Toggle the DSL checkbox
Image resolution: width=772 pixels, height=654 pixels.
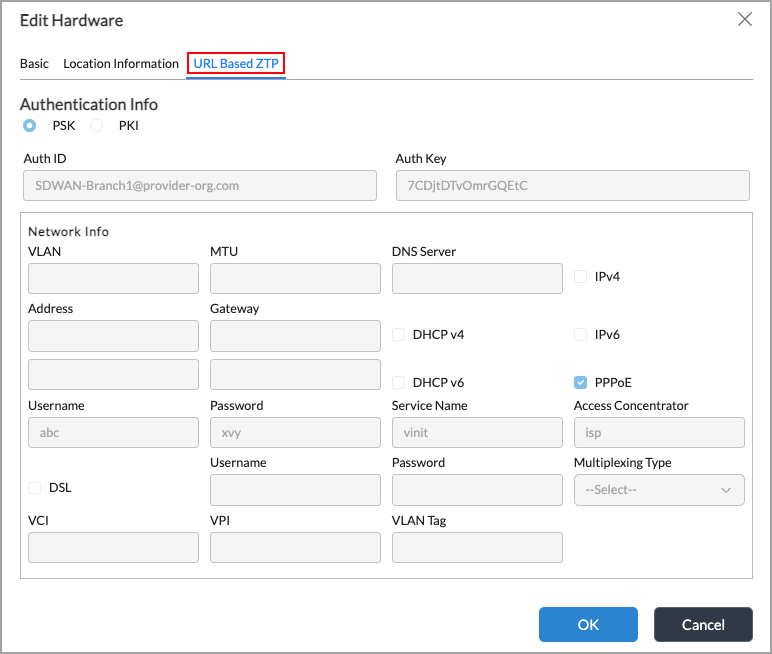[35, 488]
